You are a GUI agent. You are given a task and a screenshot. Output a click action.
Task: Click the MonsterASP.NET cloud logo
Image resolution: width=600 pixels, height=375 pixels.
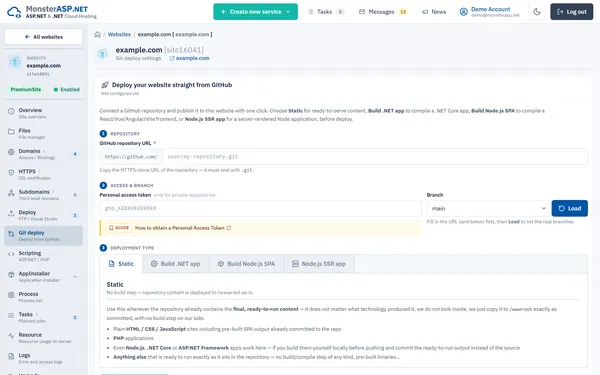14,12
